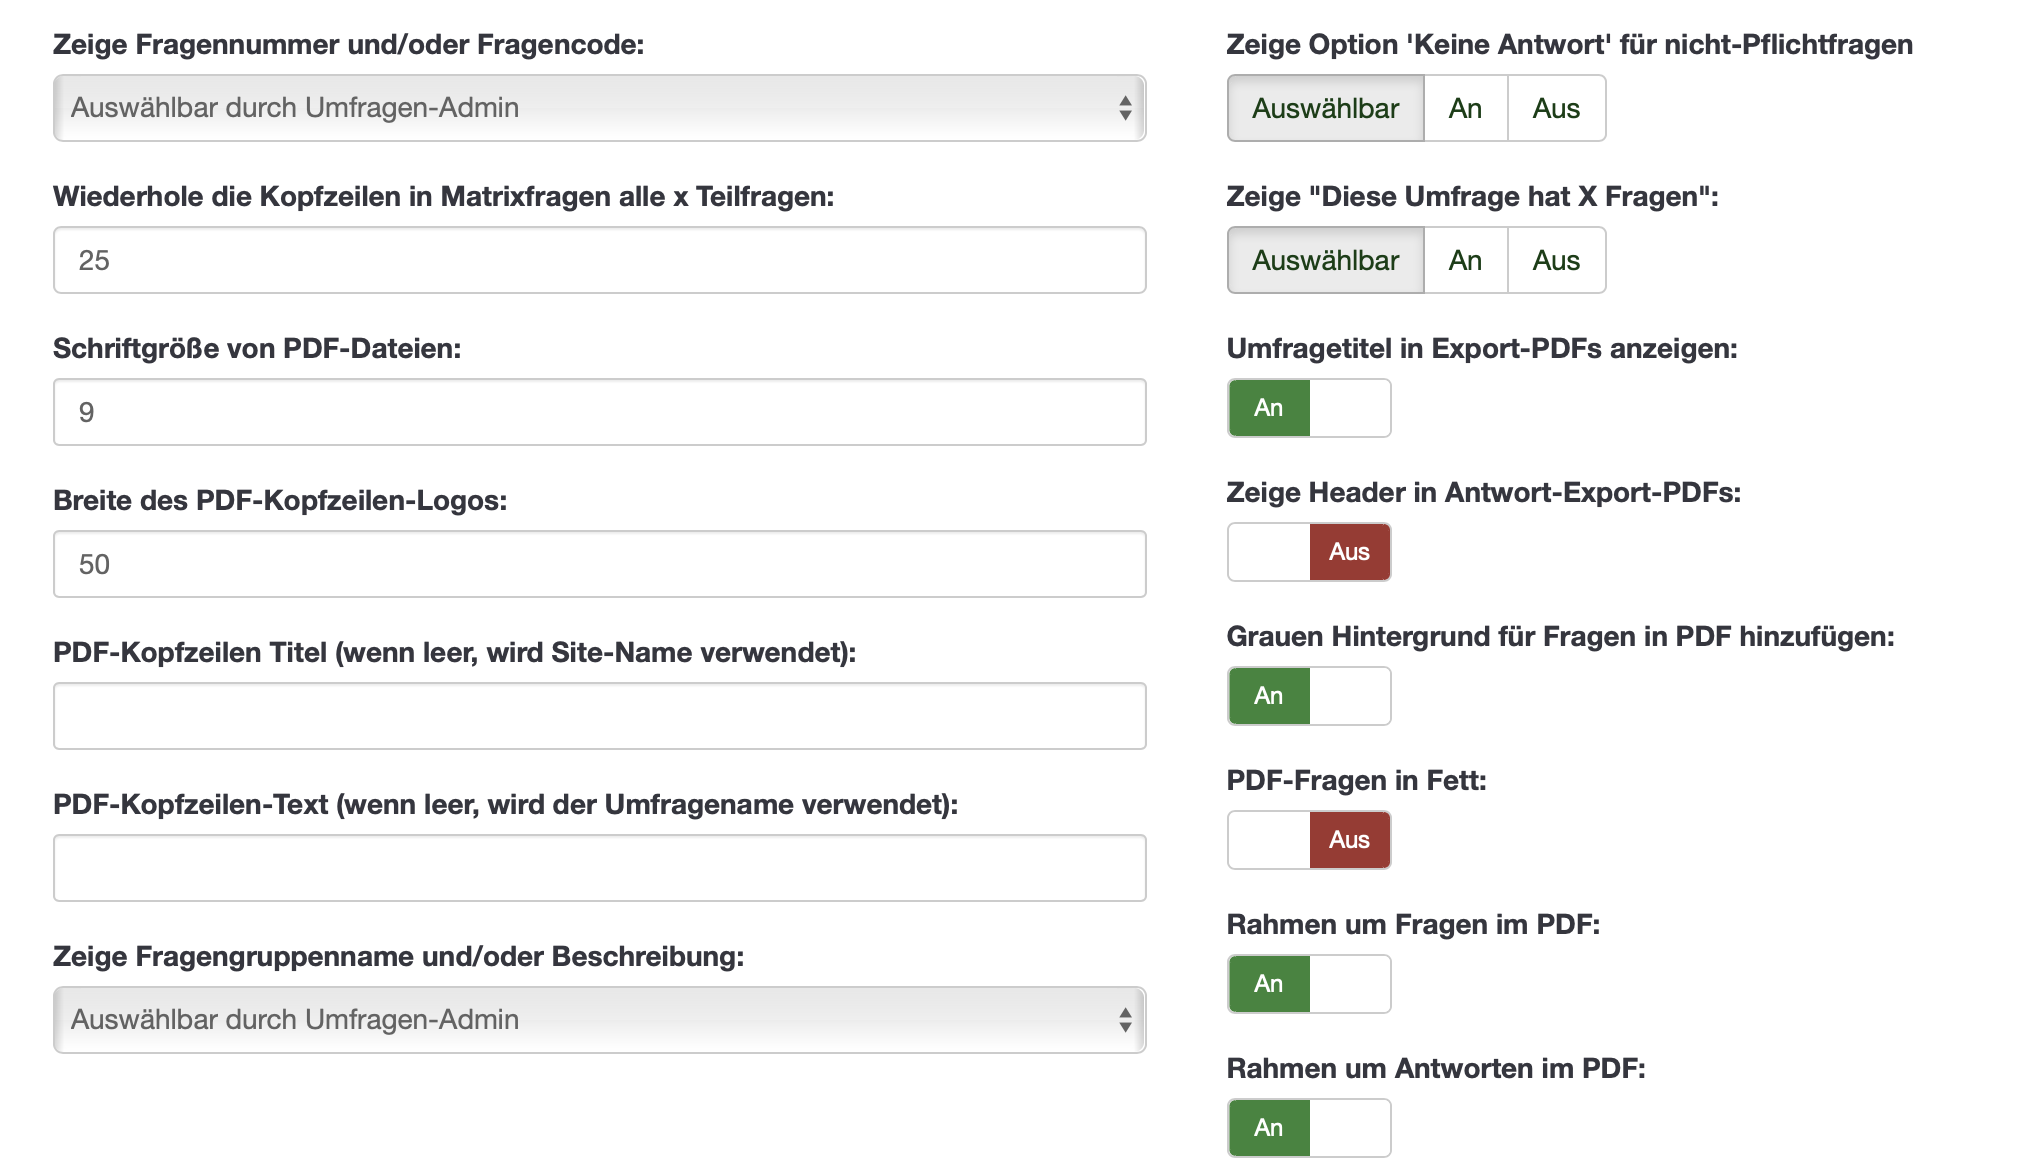Select 'An' for the 'Keine Antwort' option
The image size is (2030, 1174).
pos(1465,108)
